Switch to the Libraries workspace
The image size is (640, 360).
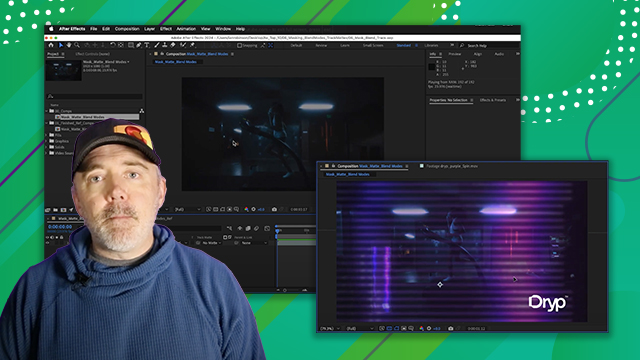pos(431,45)
